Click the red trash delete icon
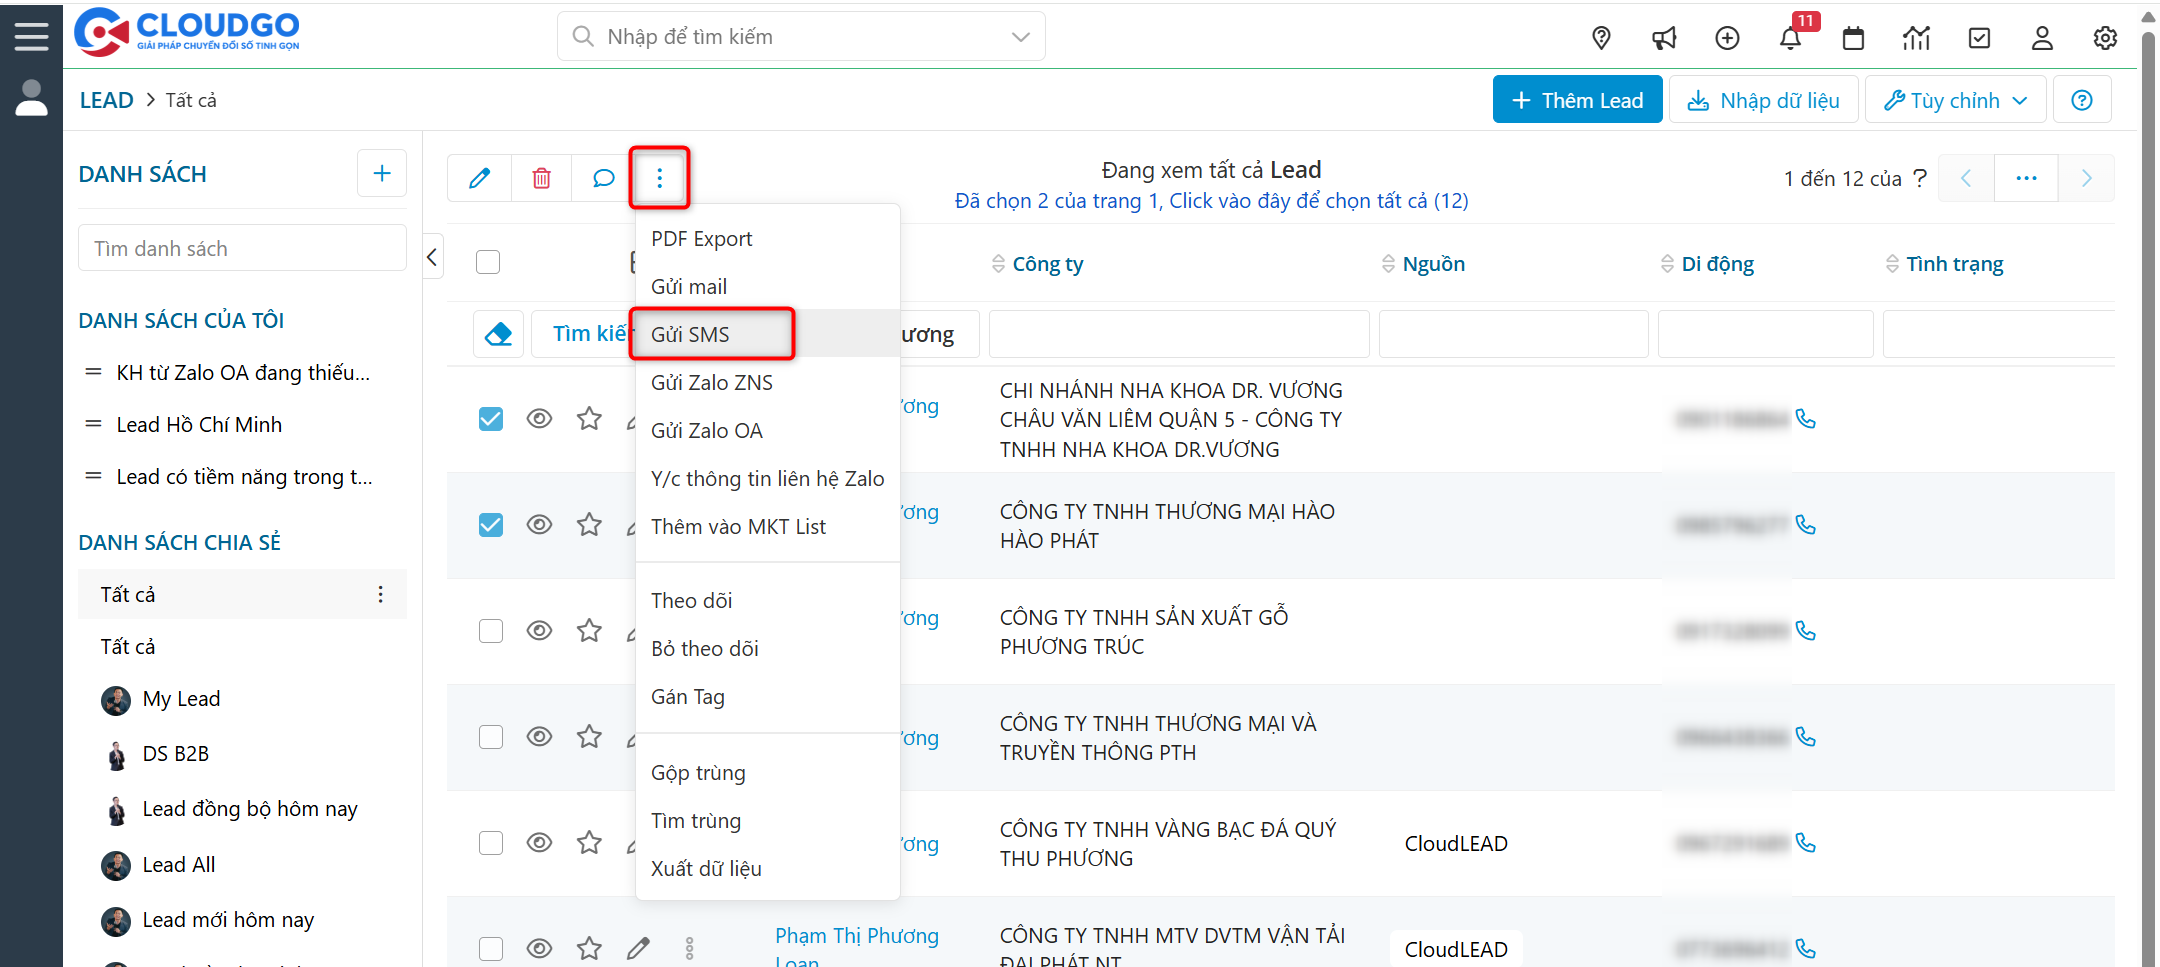 coord(541,178)
